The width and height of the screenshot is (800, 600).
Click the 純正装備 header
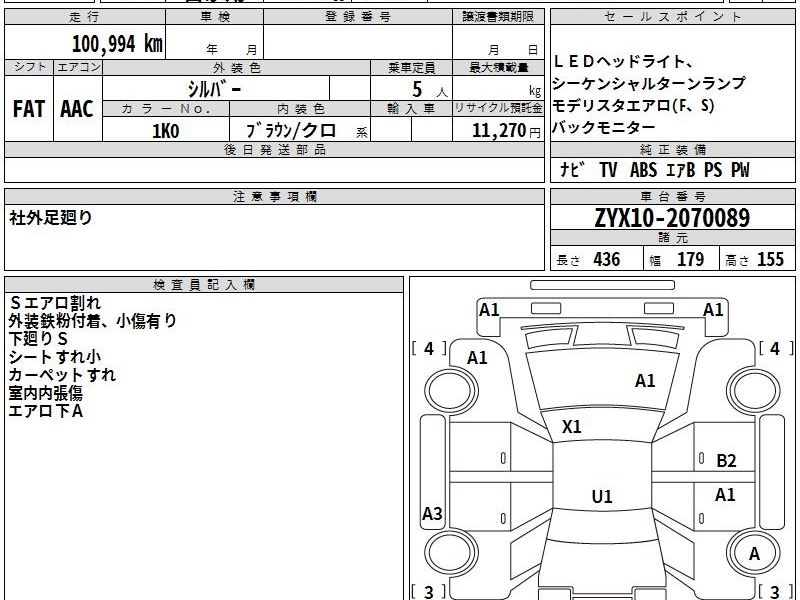click(x=672, y=149)
